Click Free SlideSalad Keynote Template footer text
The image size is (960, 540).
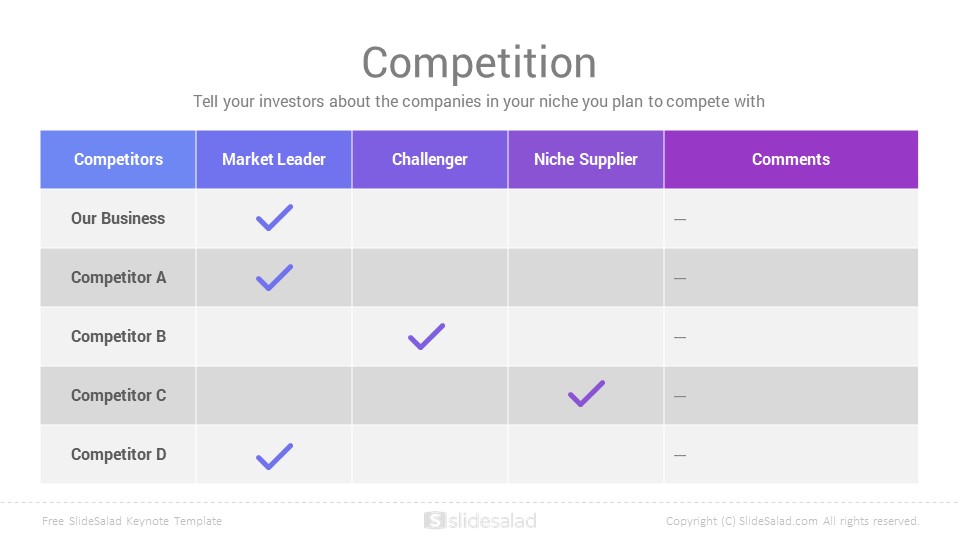[132, 521]
